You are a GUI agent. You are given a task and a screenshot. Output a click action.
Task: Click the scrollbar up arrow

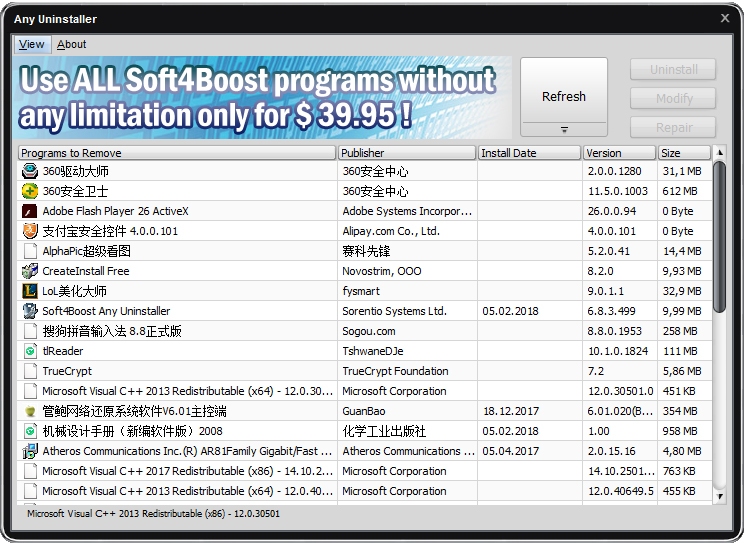tap(720, 152)
